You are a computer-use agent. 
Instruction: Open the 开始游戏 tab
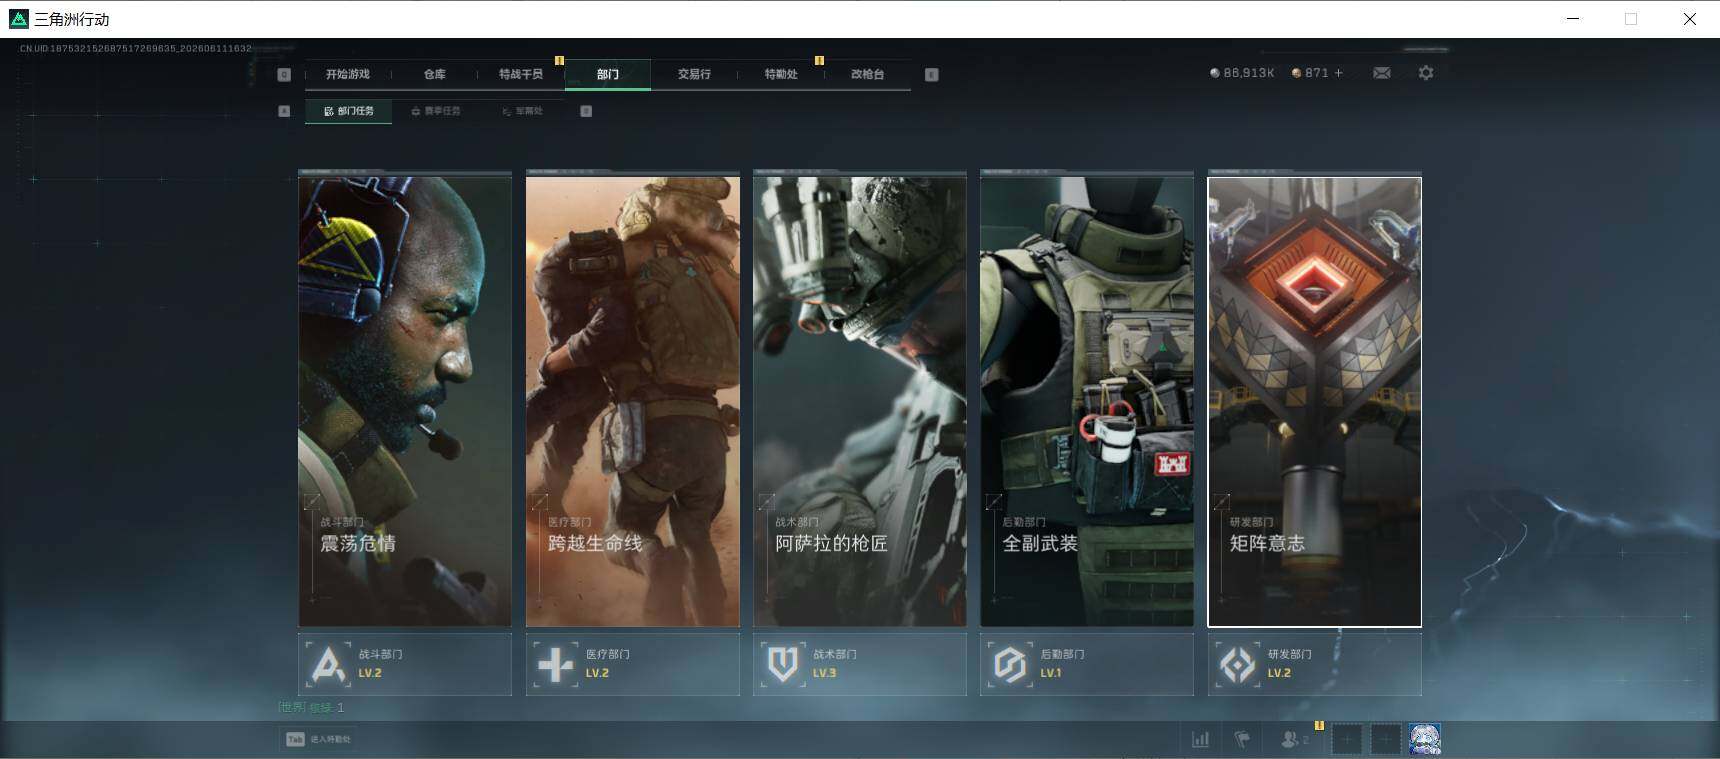(347, 74)
